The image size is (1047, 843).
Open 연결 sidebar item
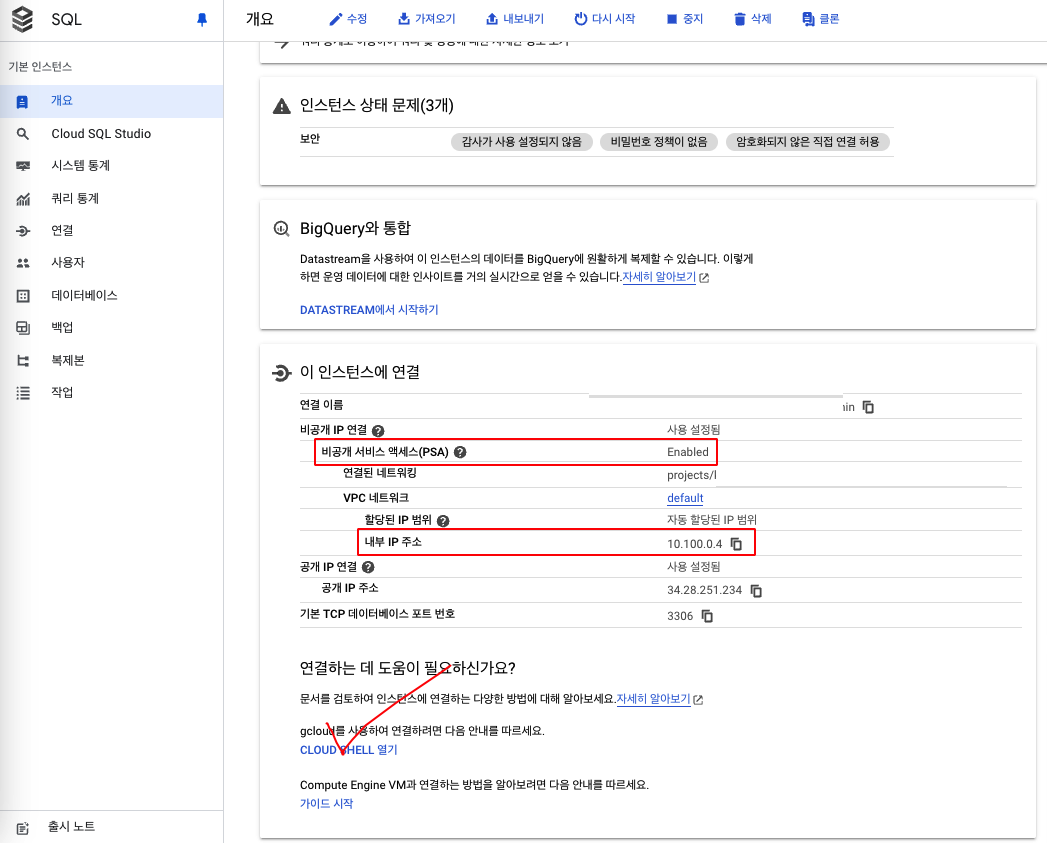coord(112,230)
